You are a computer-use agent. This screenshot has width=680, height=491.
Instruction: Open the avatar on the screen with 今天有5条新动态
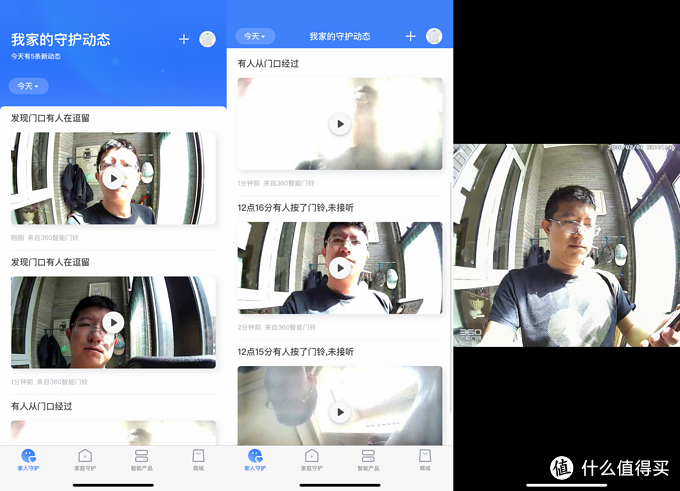[x=207, y=39]
